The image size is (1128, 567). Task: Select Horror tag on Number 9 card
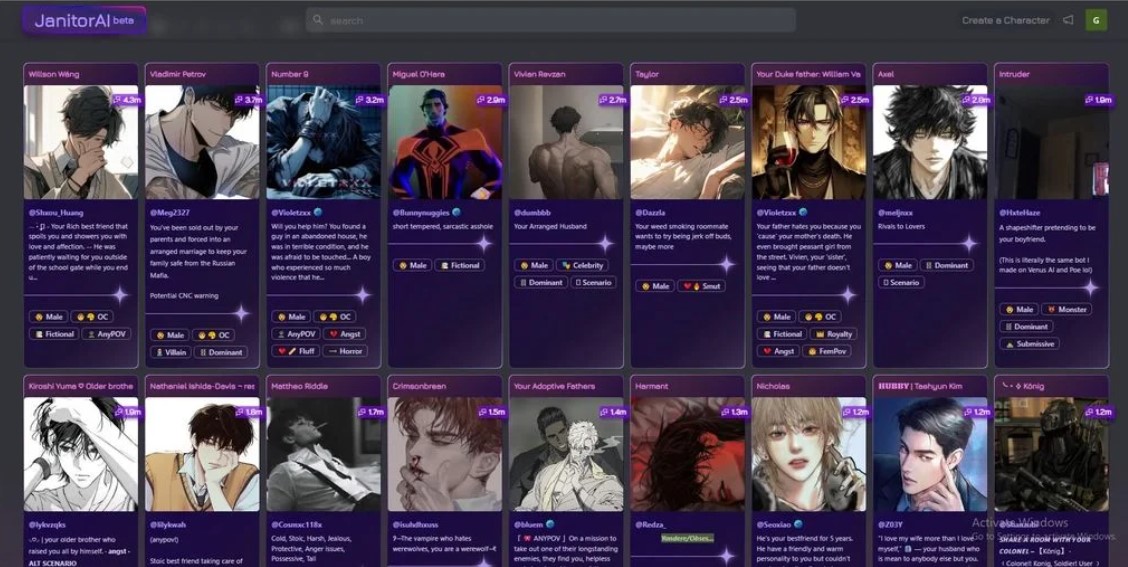pyautogui.click(x=345, y=351)
